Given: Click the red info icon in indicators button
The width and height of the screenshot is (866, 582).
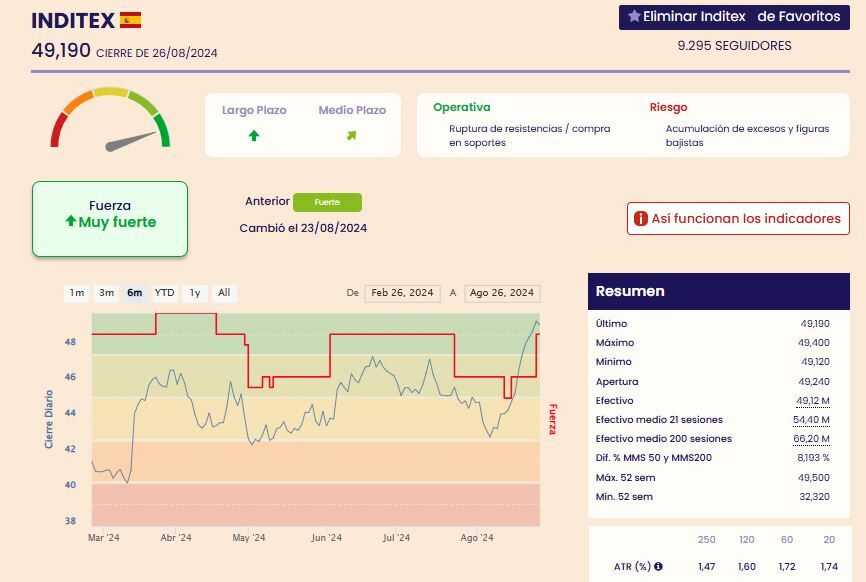Looking at the screenshot, I should 640,219.
